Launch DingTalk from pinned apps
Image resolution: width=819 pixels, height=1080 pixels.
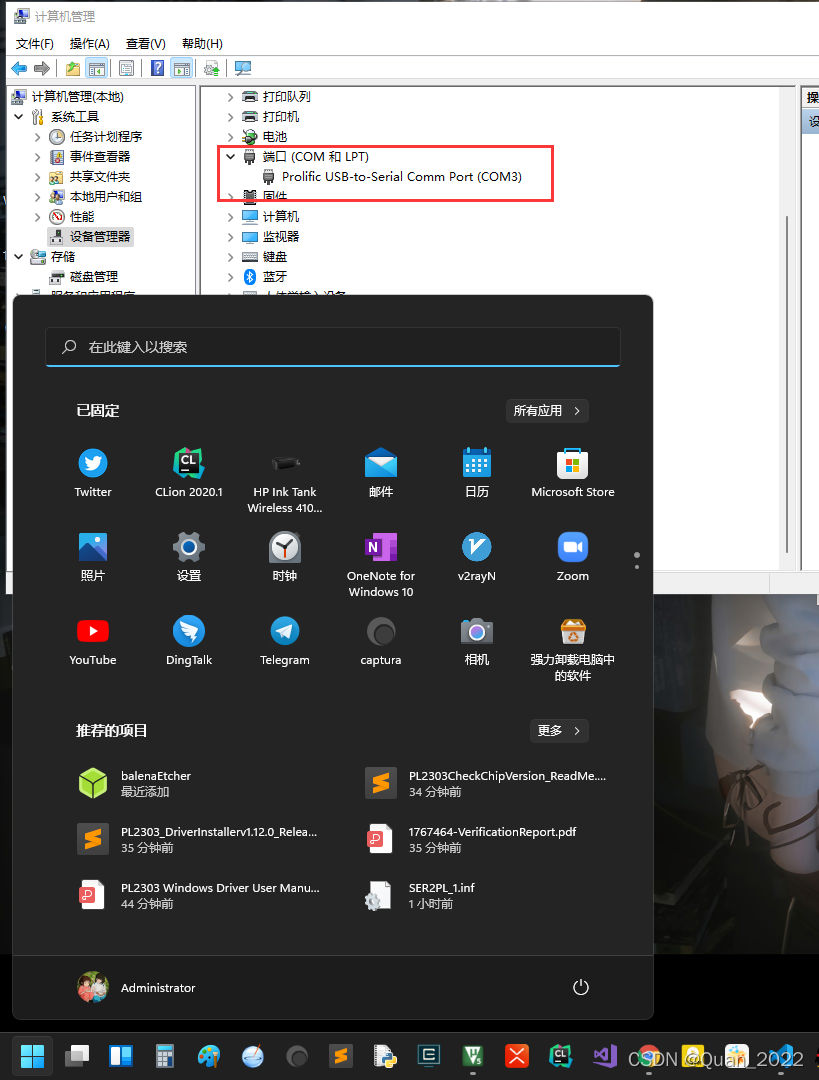pos(189,641)
